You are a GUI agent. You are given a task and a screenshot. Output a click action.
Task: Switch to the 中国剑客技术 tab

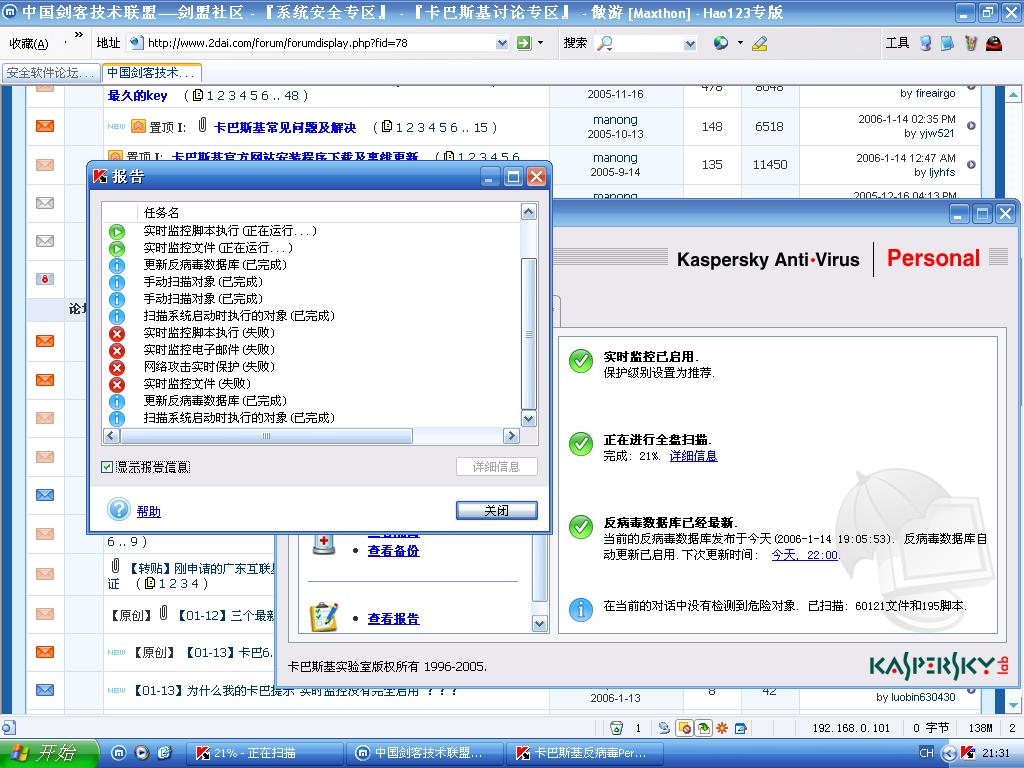(152, 72)
